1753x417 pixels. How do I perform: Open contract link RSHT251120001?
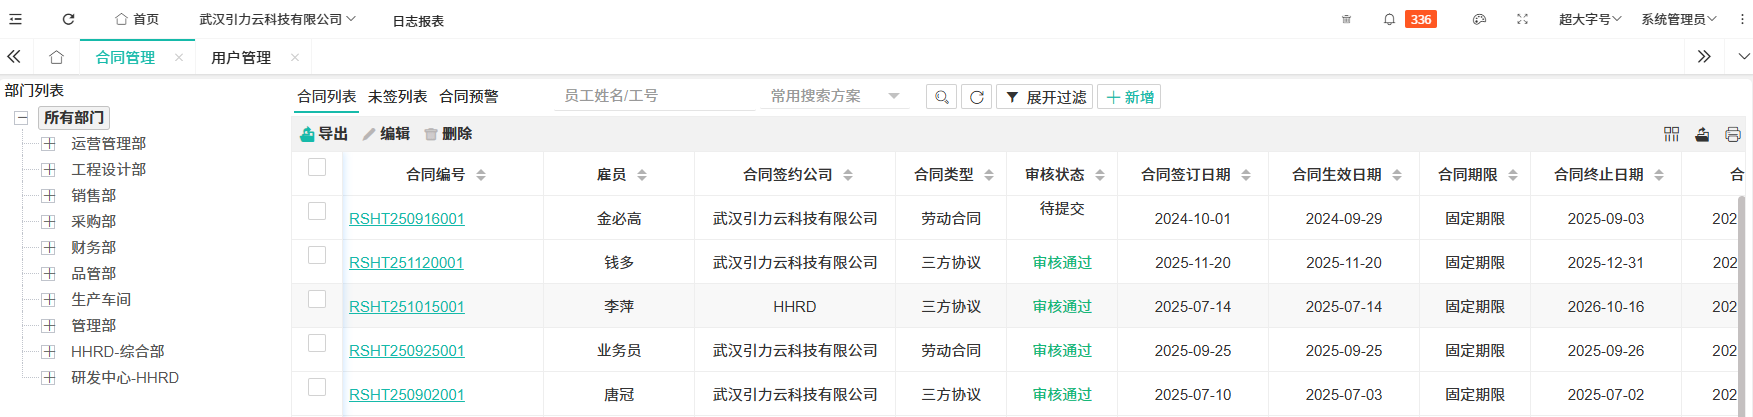tap(406, 263)
